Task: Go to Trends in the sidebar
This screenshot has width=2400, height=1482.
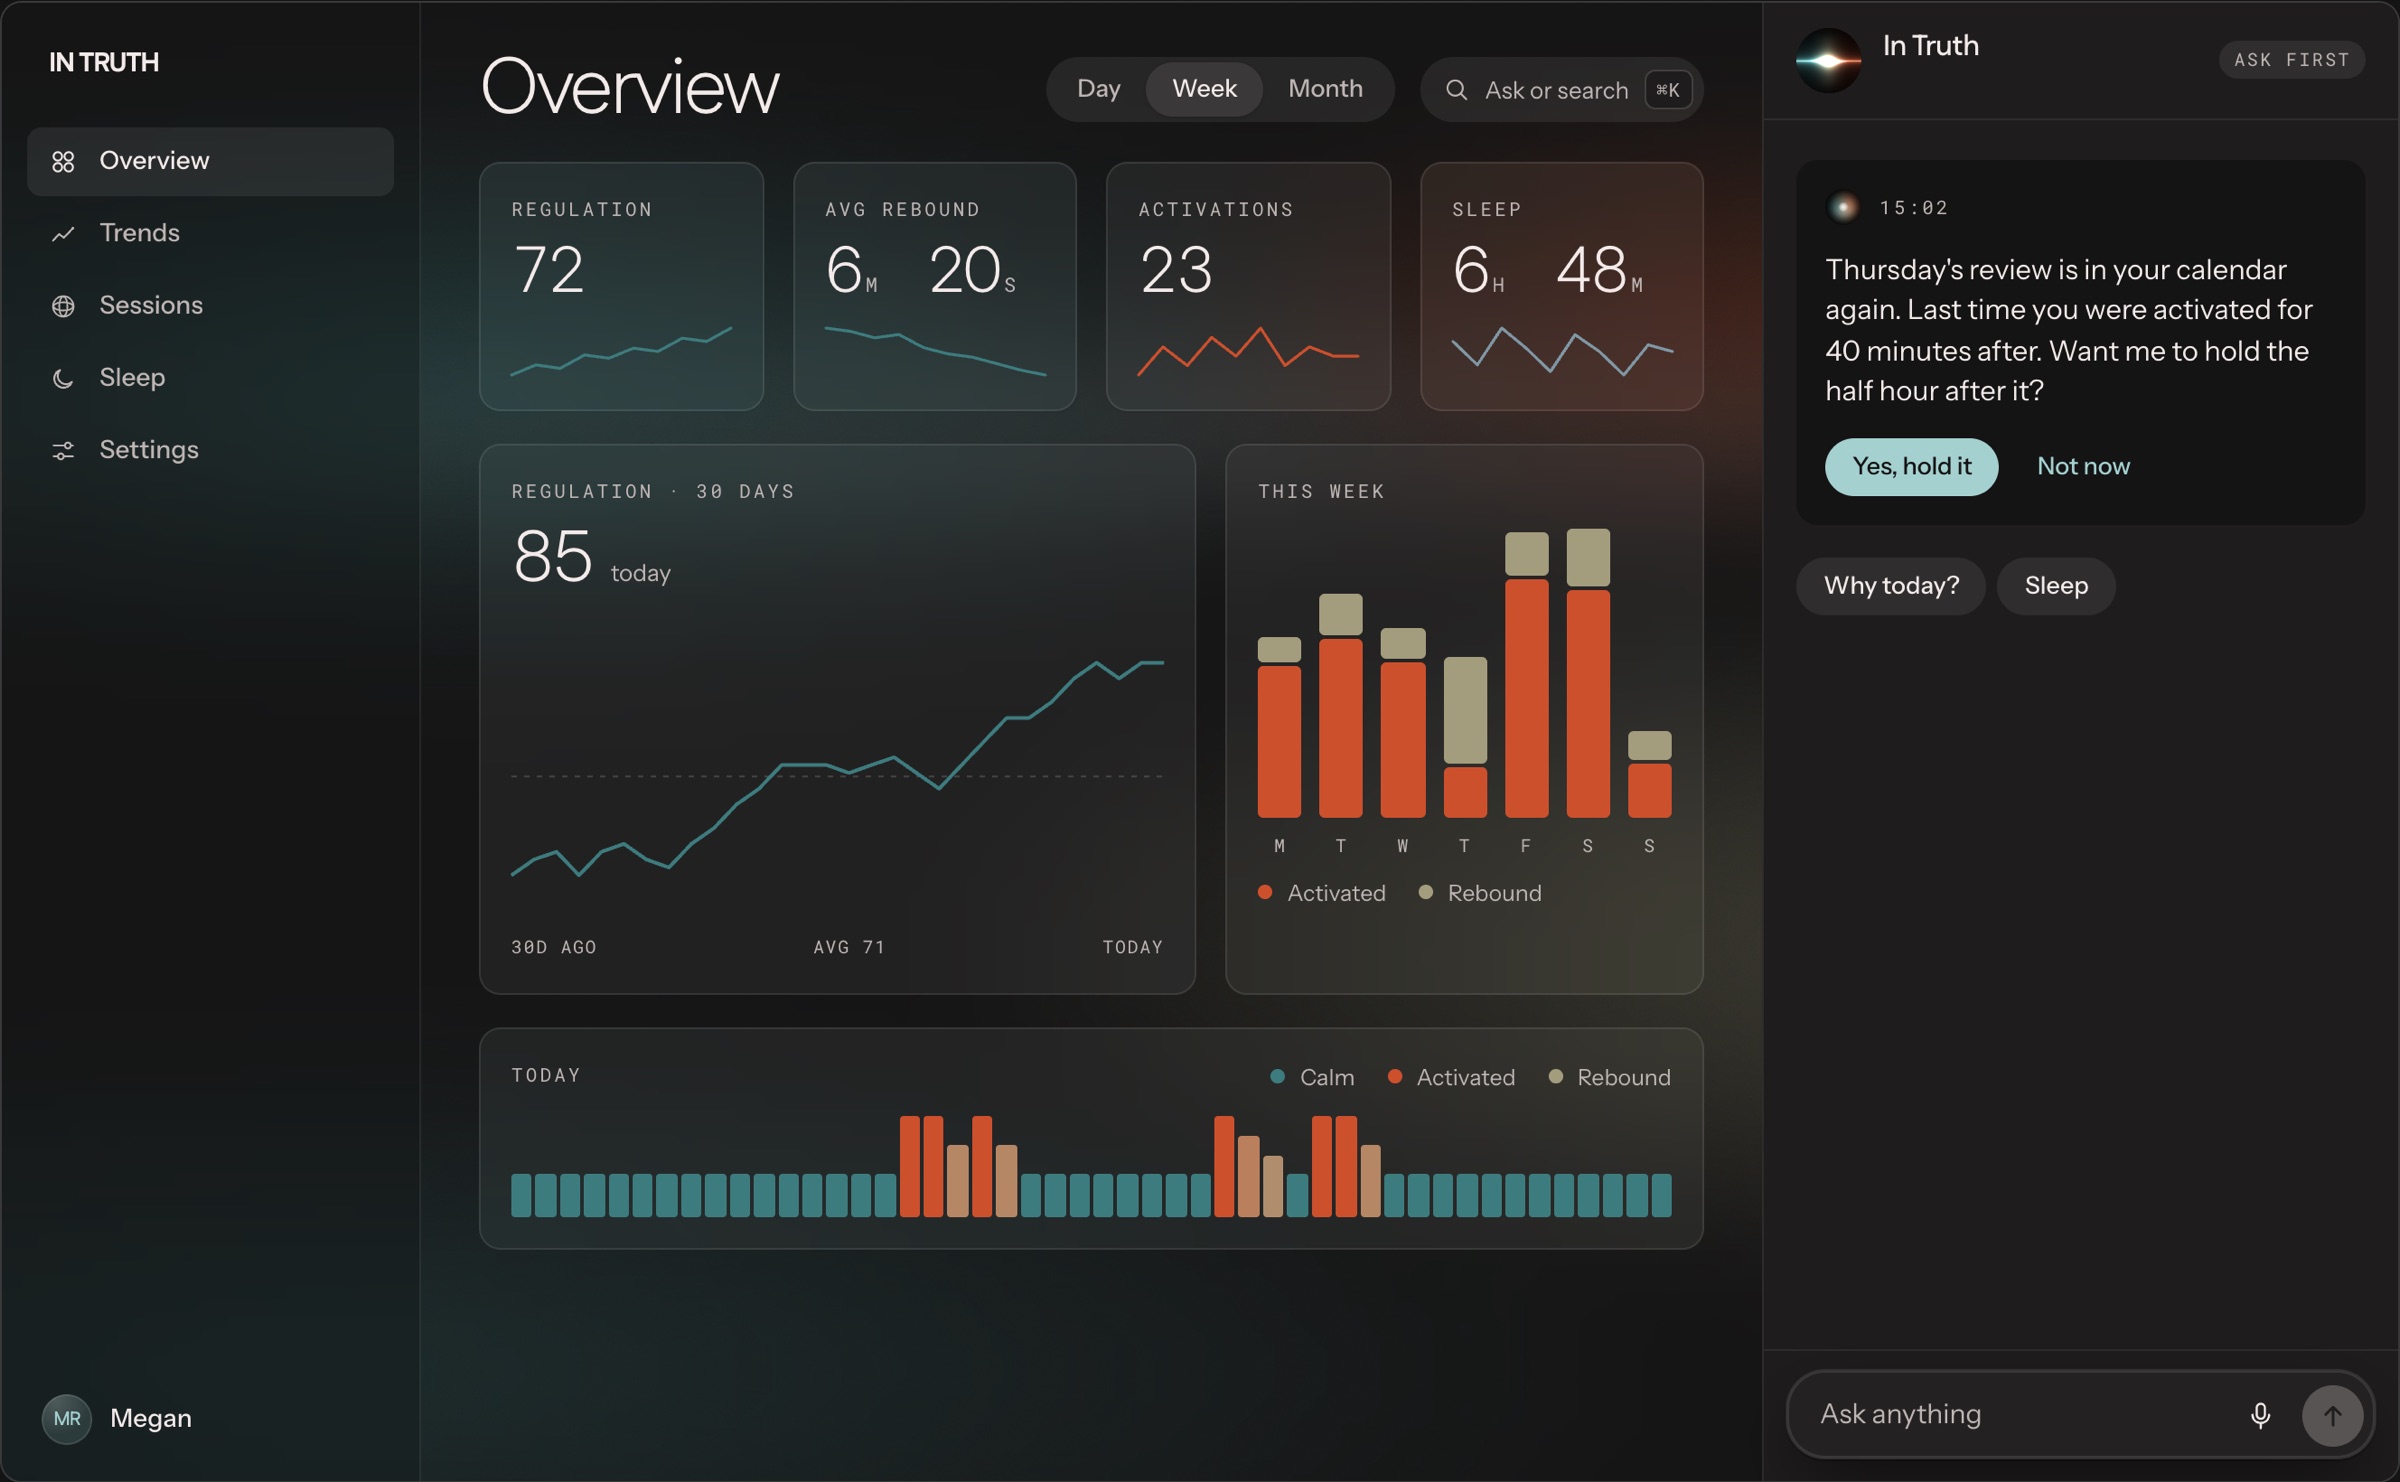Action: (210, 233)
